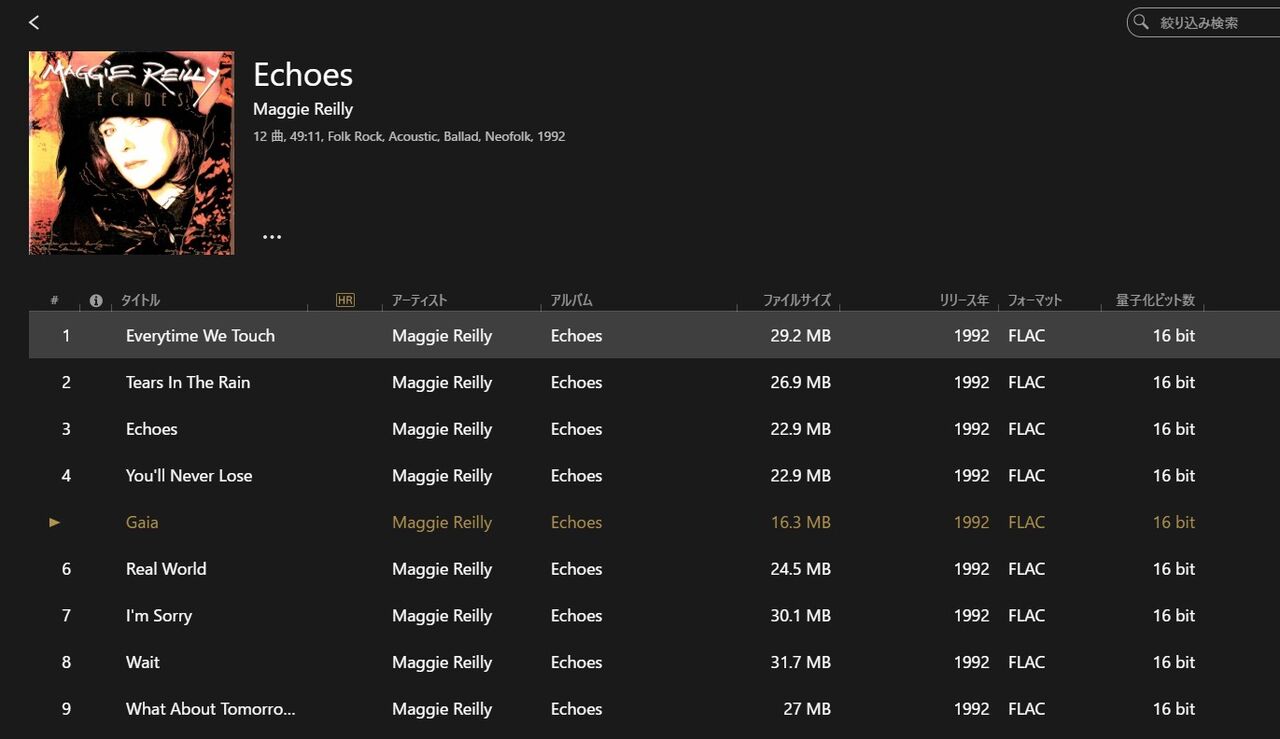Viewport: 1280px width, 739px height.
Task: Open the three-dots album options menu
Action: [x=272, y=237]
